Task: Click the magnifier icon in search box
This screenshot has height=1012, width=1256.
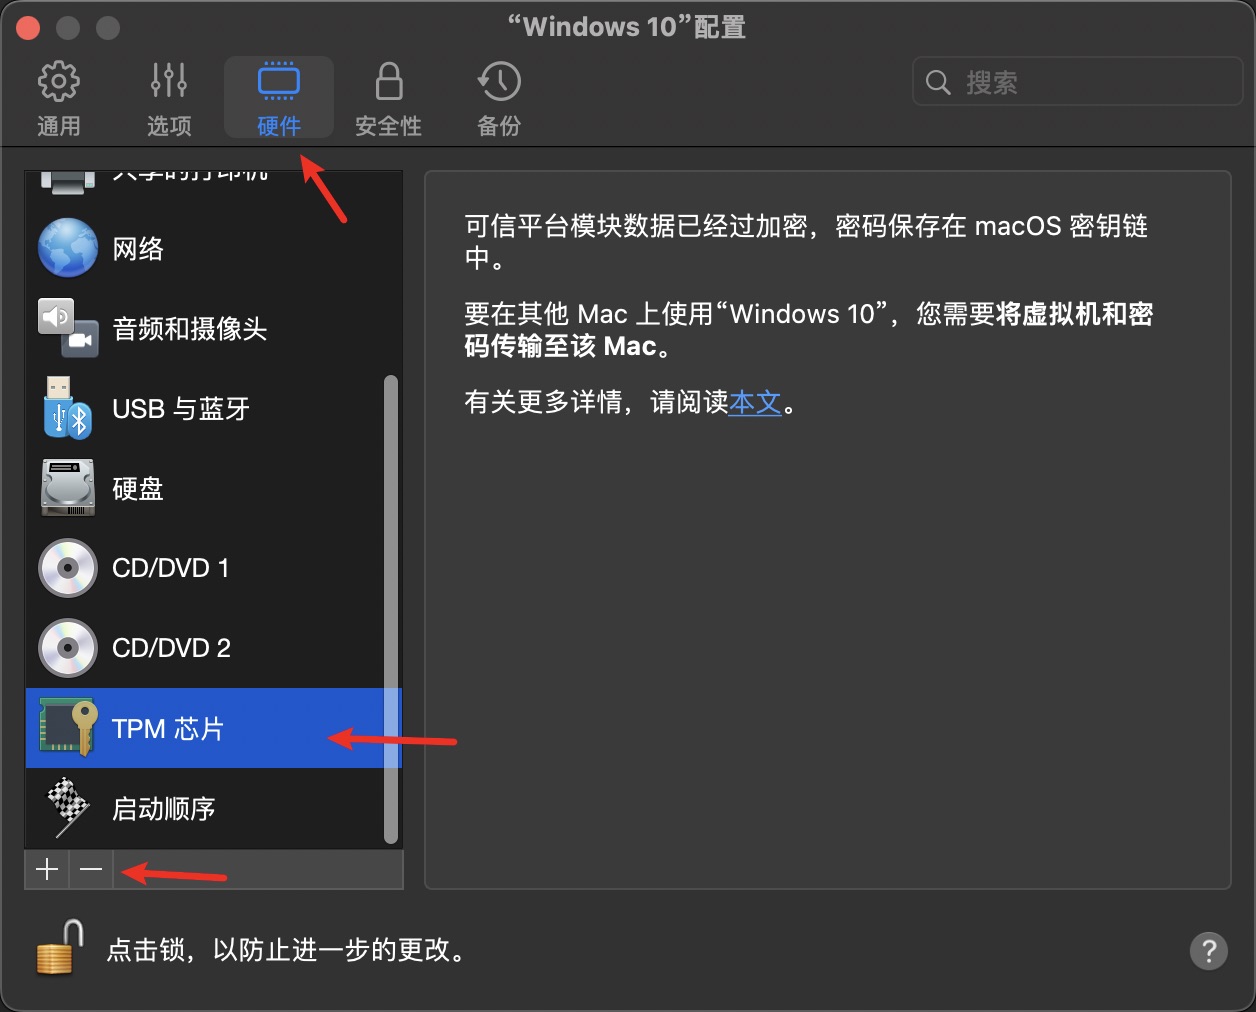Action: coord(938,83)
